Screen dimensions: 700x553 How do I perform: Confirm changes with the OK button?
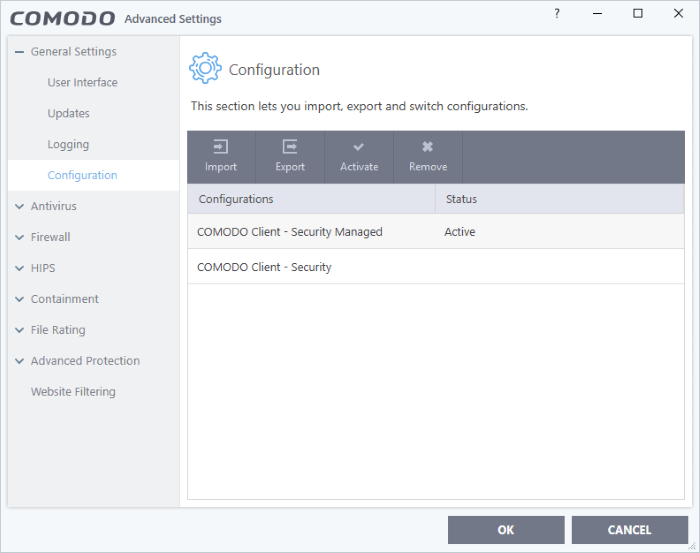pyautogui.click(x=506, y=530)
